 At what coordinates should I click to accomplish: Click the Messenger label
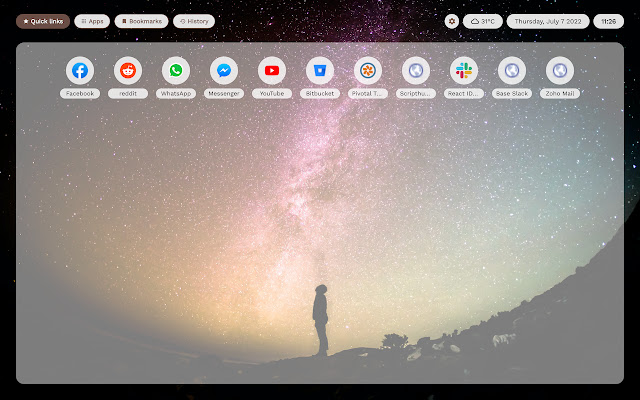point(224,93)
